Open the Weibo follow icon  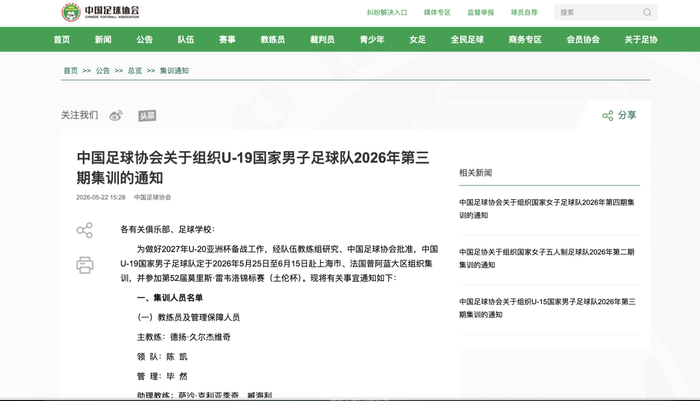coord(116,116)
